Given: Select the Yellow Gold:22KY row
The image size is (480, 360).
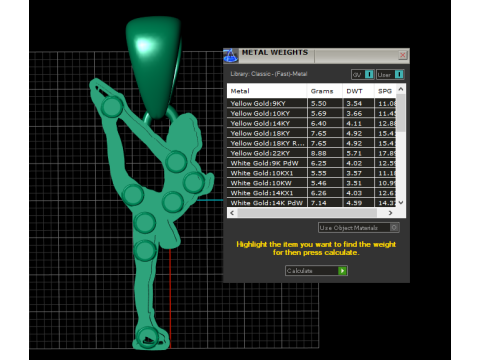Looking at the screenshot, I should [312, 153].
